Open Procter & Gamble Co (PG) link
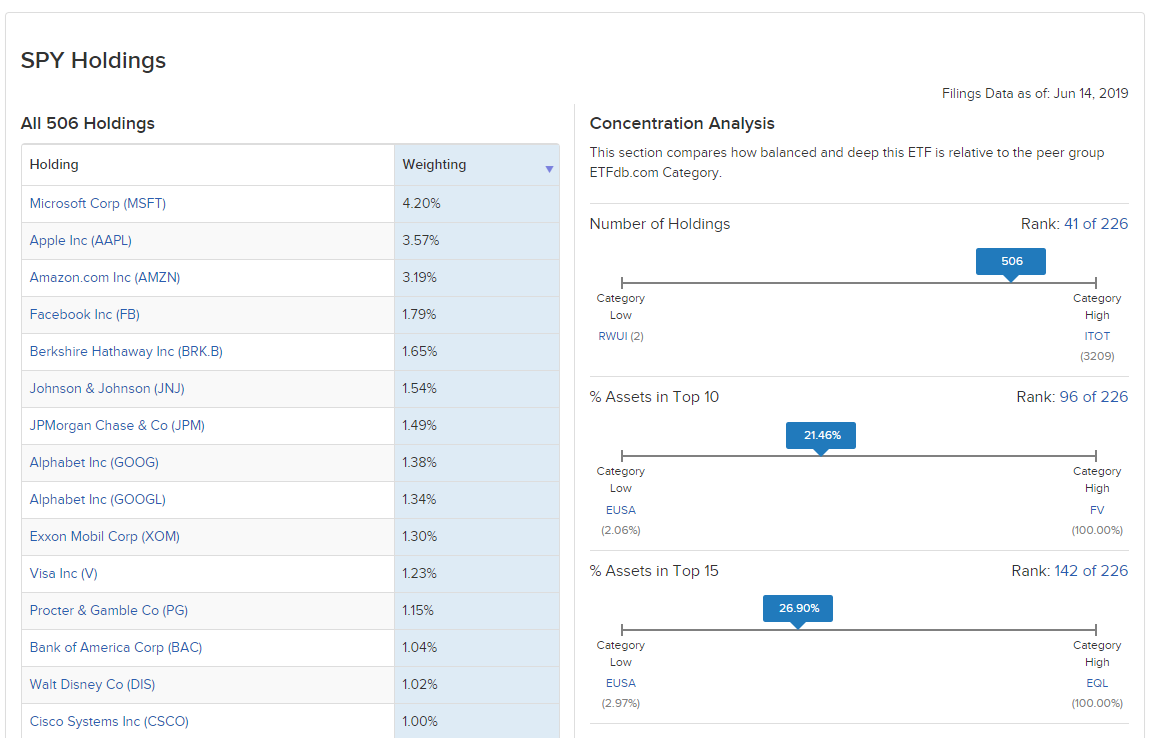Screen dimensions: 1151x738 pyautogui.click(x=109, y=610)
